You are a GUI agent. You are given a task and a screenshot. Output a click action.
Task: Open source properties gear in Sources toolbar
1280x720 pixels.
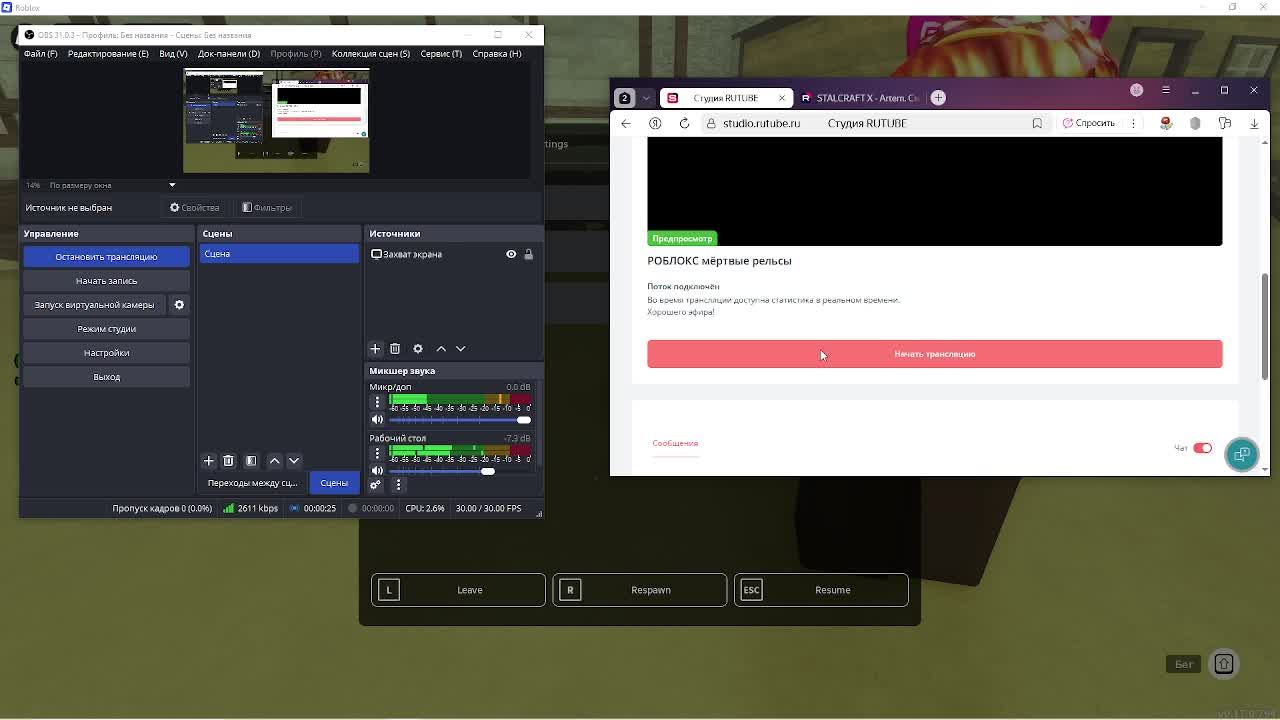click(418, 348)
